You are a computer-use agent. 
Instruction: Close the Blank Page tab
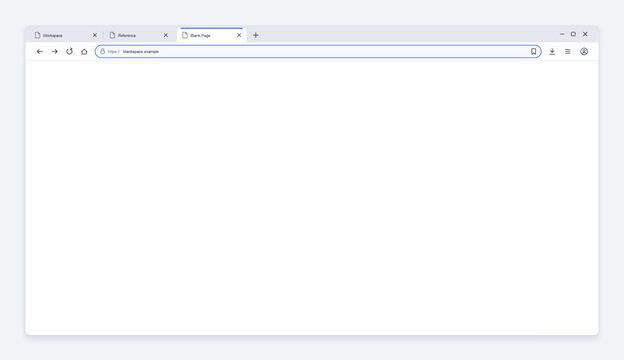(239, 35)
